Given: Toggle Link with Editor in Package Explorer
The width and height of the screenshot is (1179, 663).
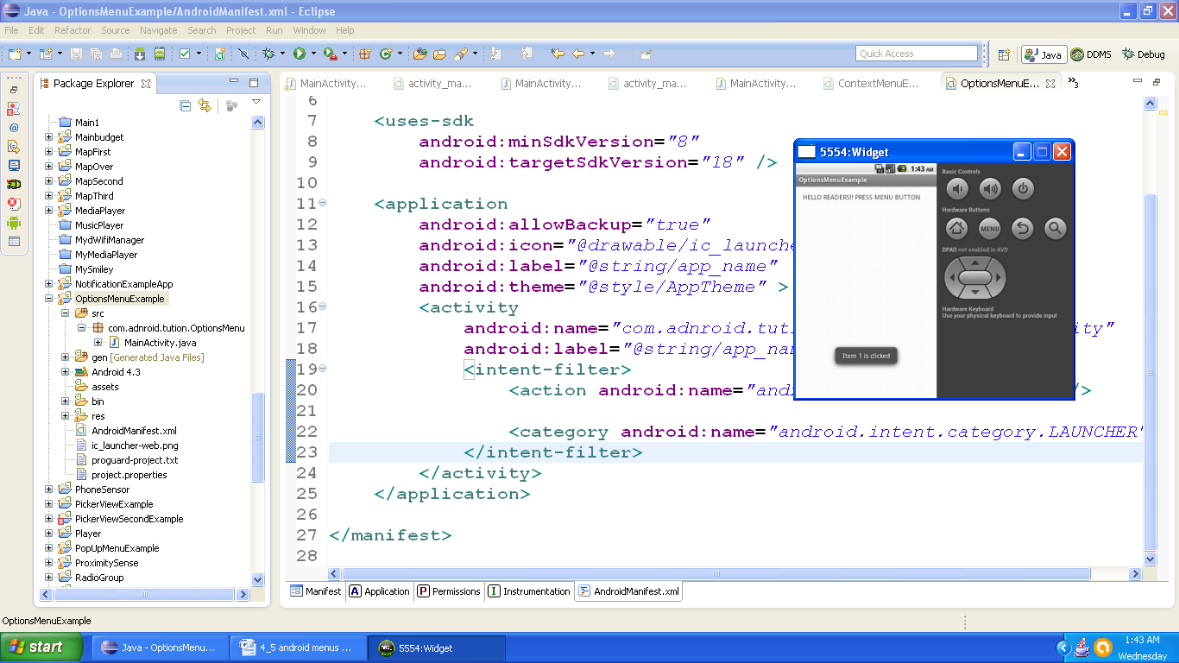Looking at the screenshot, I should 205,106.
